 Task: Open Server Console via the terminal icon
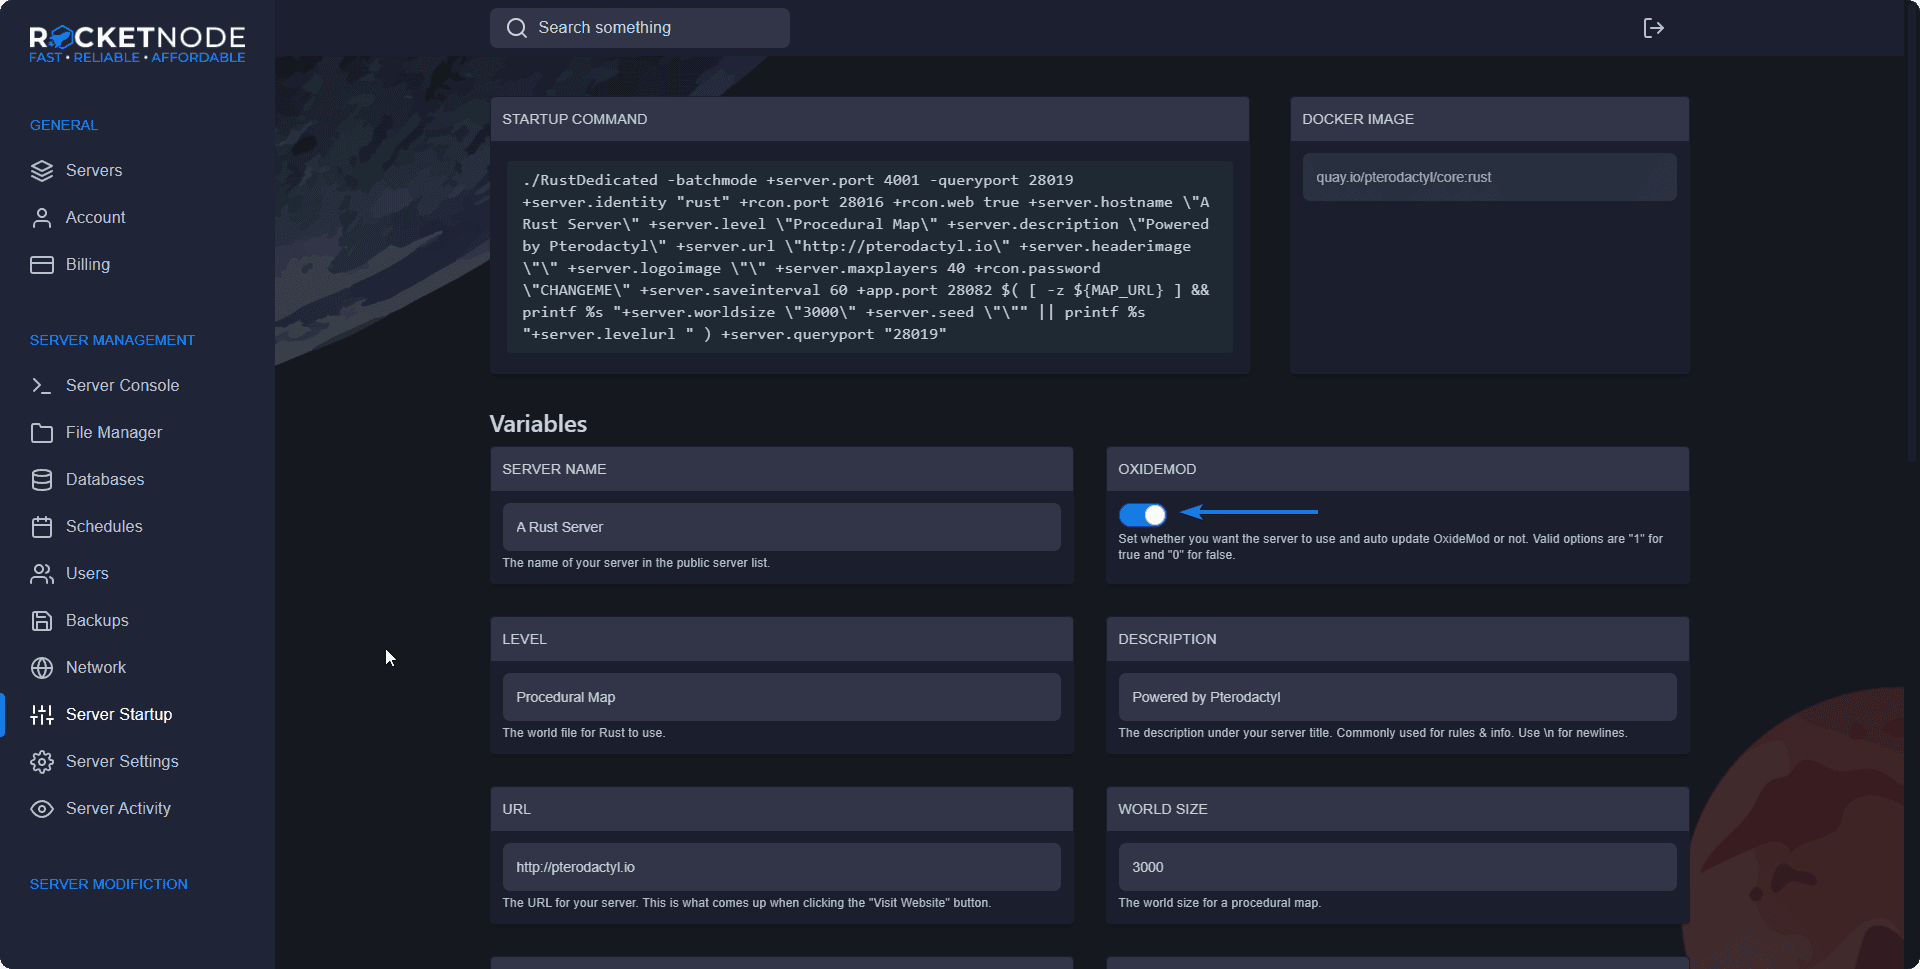[x=42, y=386]
